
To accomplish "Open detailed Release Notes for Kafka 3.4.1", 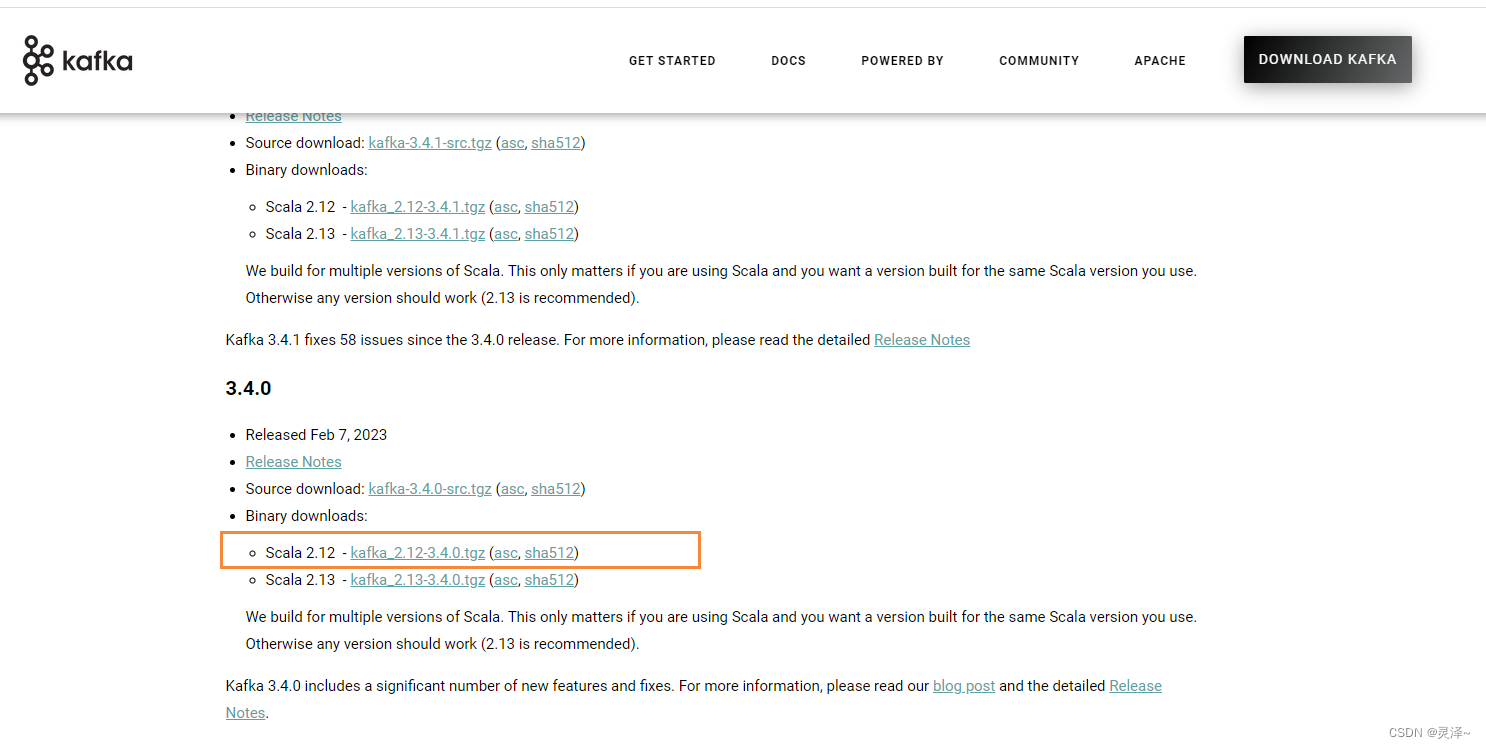I will 922,340.
